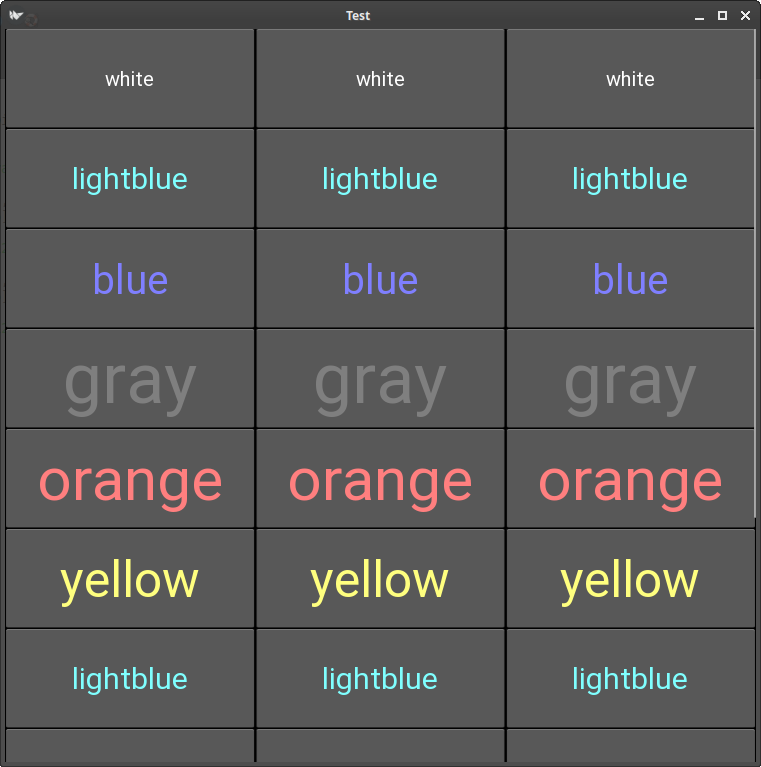Click the app icon in the title bar

(x=16, y=15)
